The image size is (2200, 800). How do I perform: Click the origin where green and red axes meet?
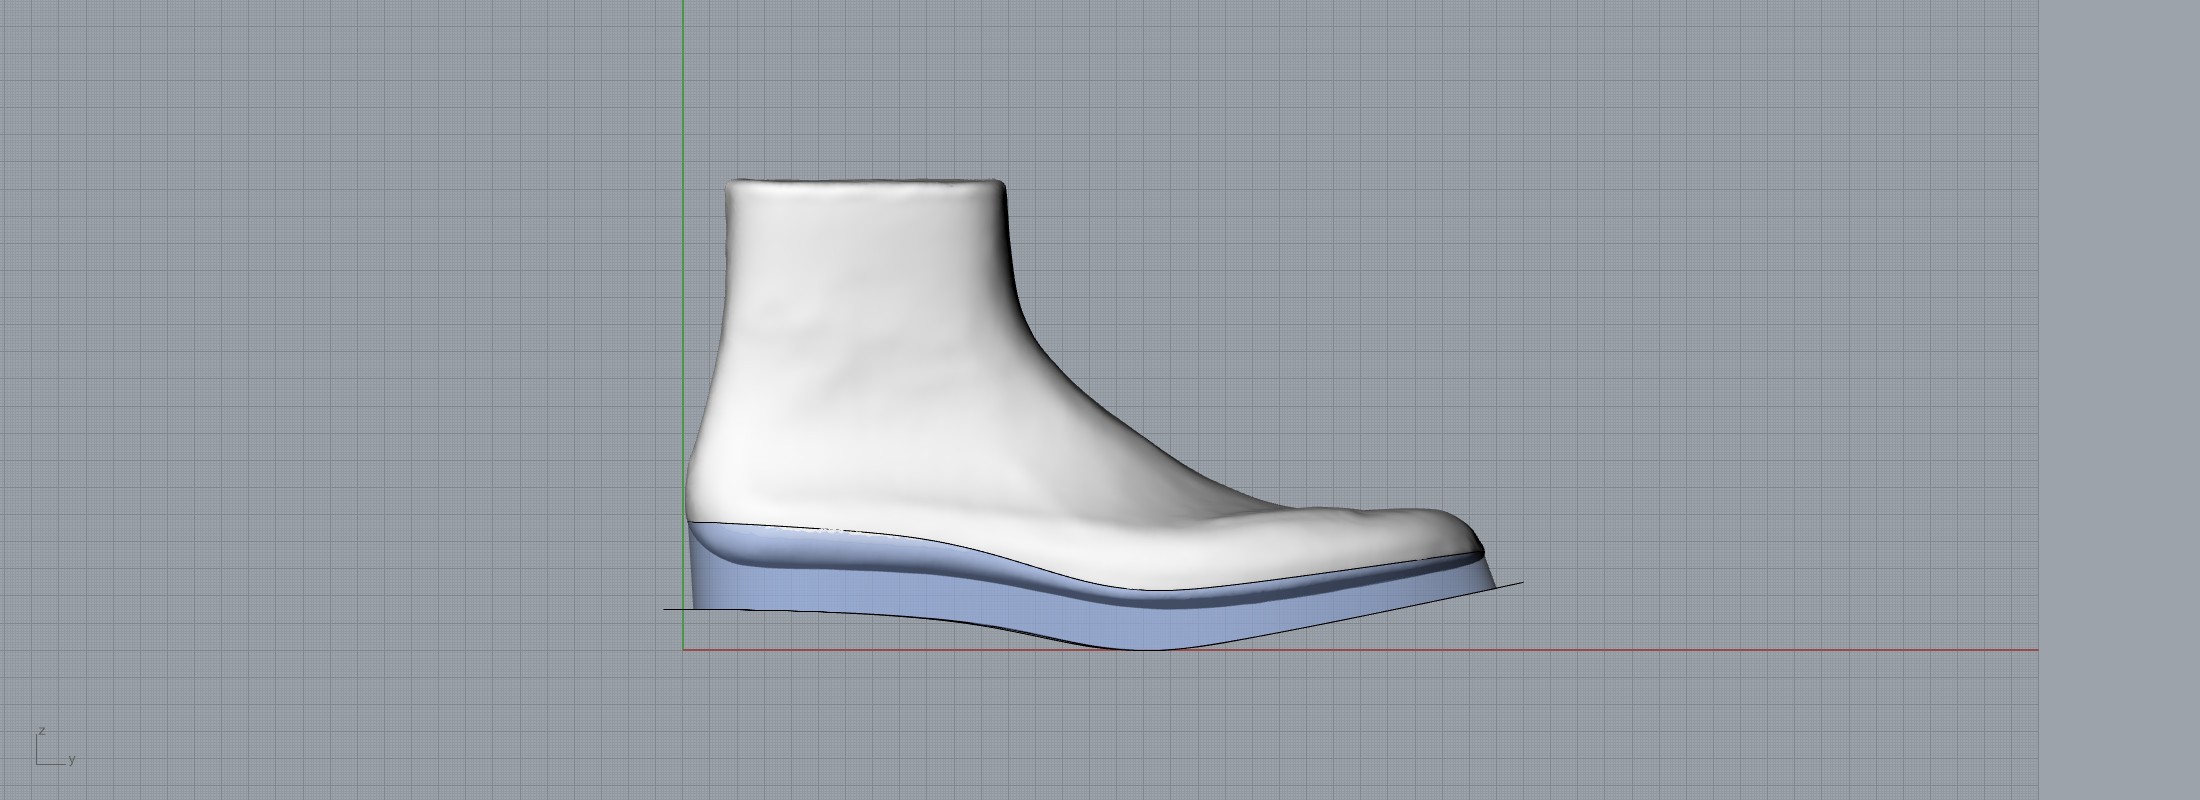pos(684,650)
